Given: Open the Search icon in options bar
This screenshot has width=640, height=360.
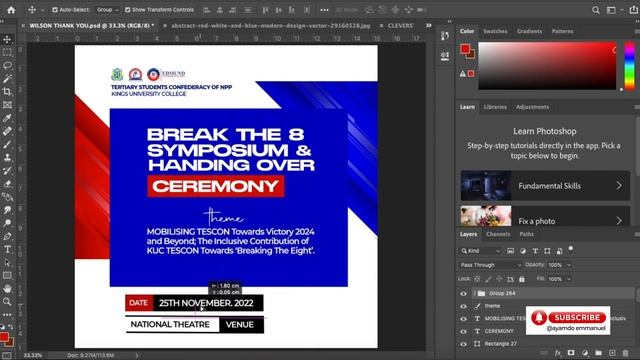Looking at the screenshot, I should coord(596,10).
